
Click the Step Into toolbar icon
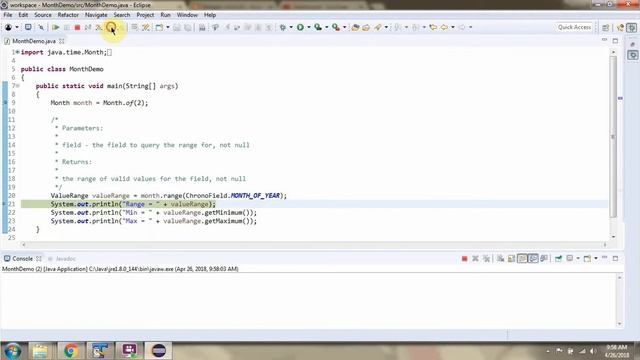point(99,27)
